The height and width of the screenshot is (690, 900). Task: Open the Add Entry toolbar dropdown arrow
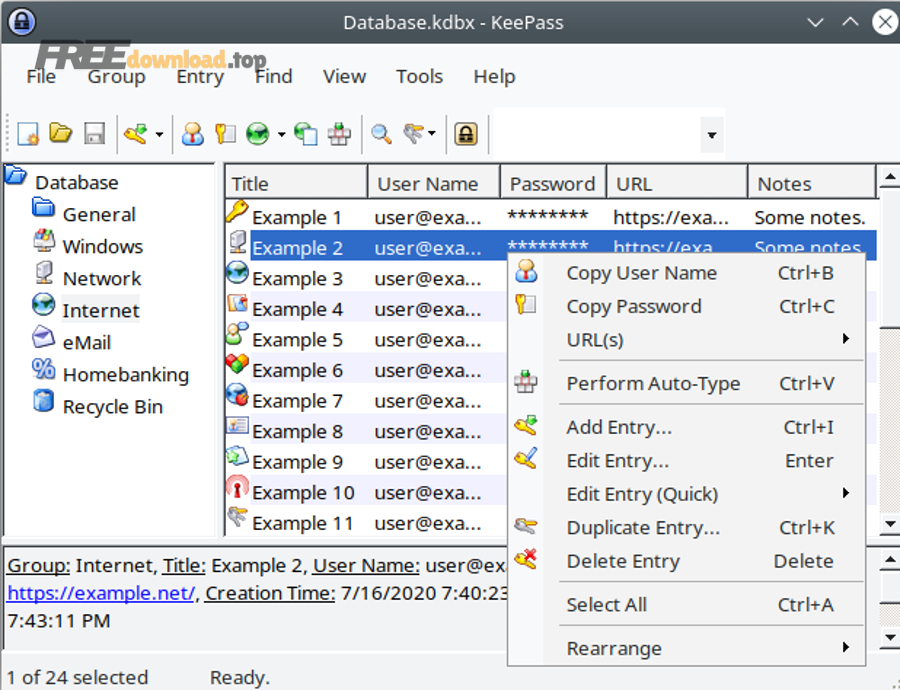point(159,135)
